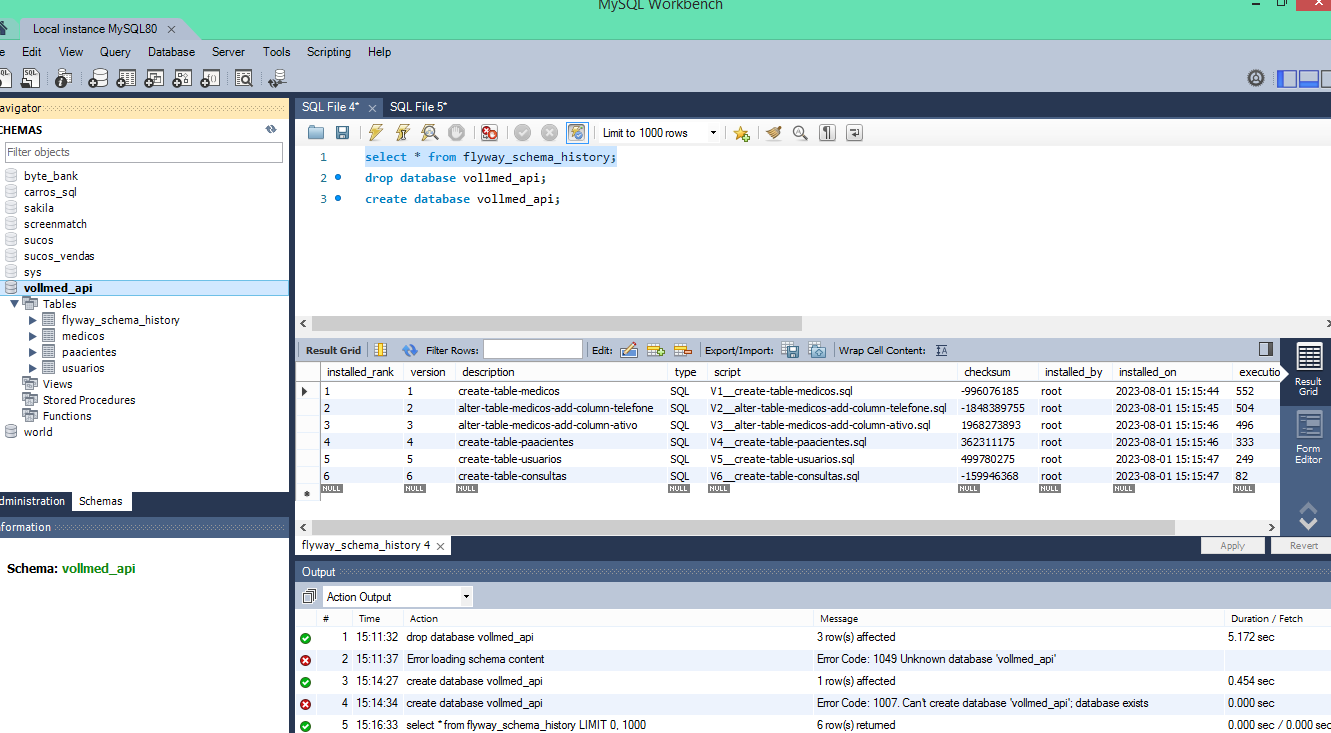Viewport: 1331px width, 733px height.
Task: Toggle word wrap in the editor
Action: pyautogui.click(x=854, y=132)
